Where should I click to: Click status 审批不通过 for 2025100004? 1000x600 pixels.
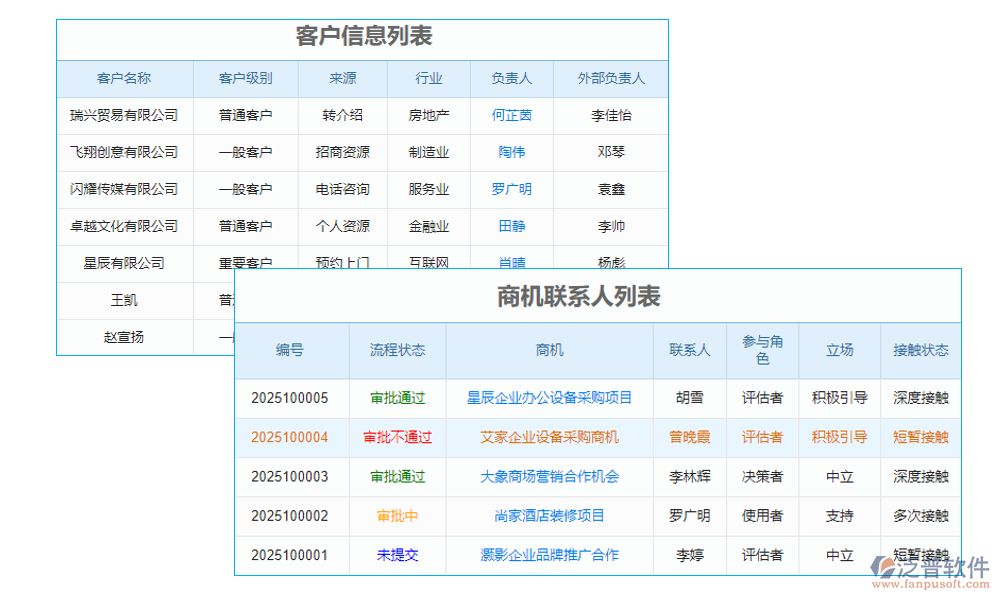[x=398, y=438]
